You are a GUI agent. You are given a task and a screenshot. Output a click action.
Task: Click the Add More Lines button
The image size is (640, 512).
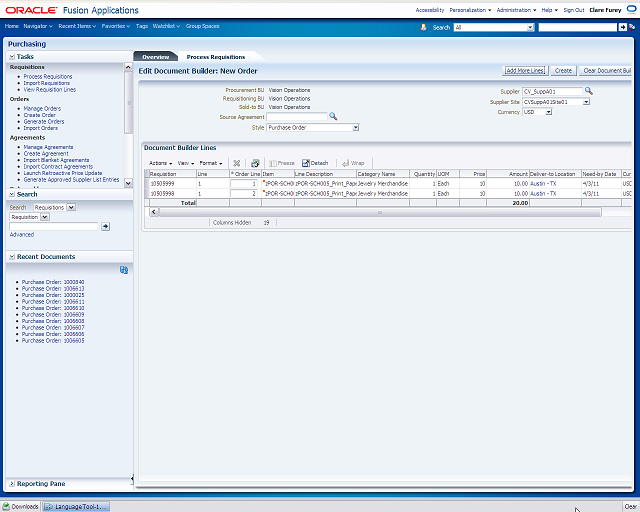(x=525, y=71)
